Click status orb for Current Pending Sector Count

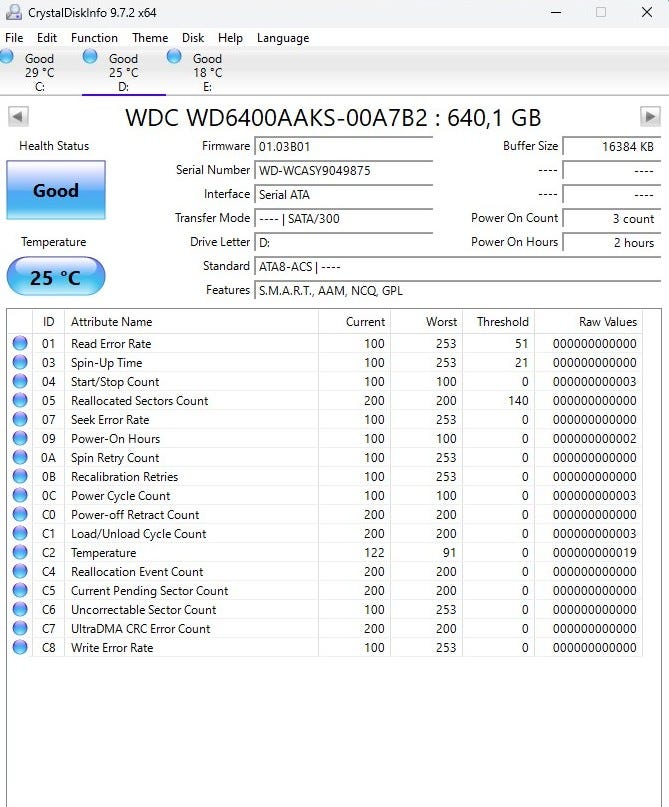pos(20,590)
